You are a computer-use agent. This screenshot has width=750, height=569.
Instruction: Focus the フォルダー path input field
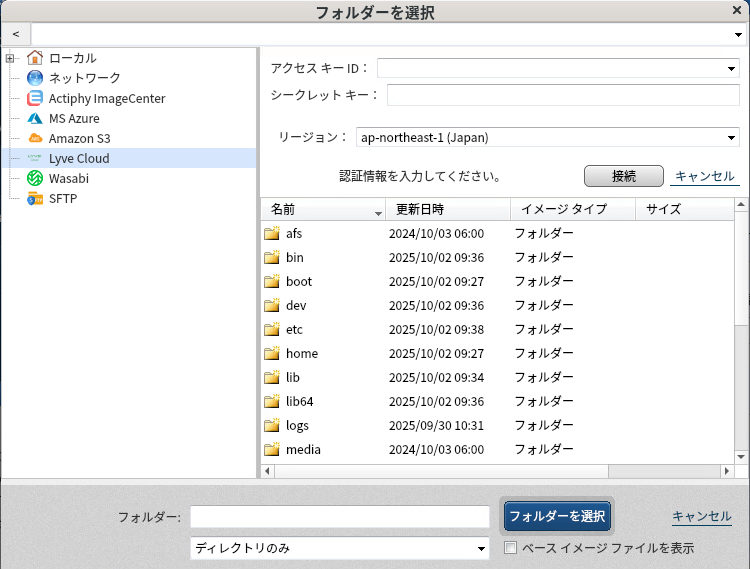point(340,517)
